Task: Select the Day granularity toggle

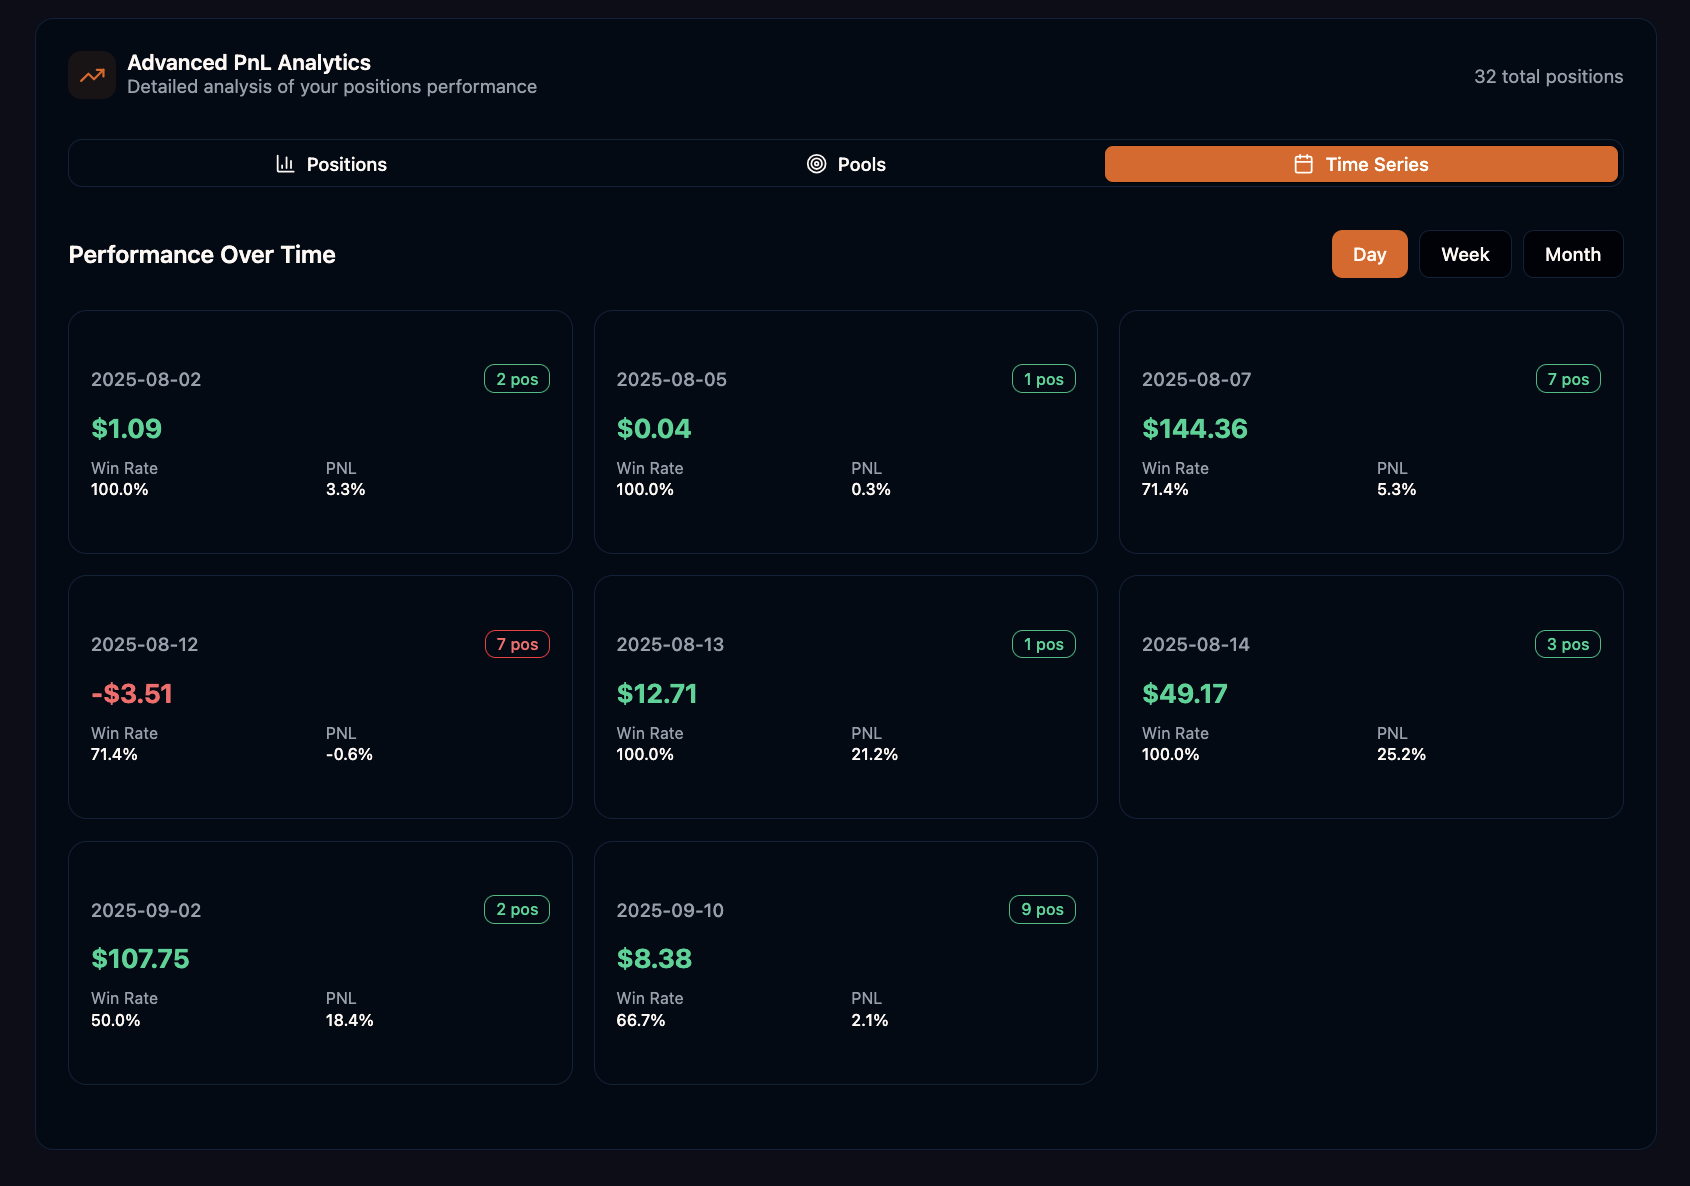Action: tap(1369, 254)
